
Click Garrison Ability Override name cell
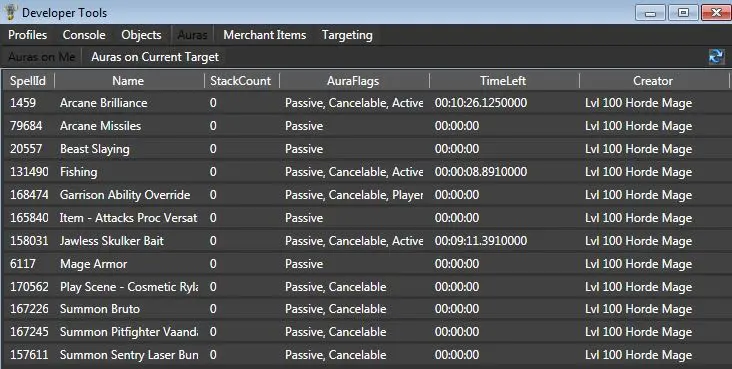[x=125, y=195]
